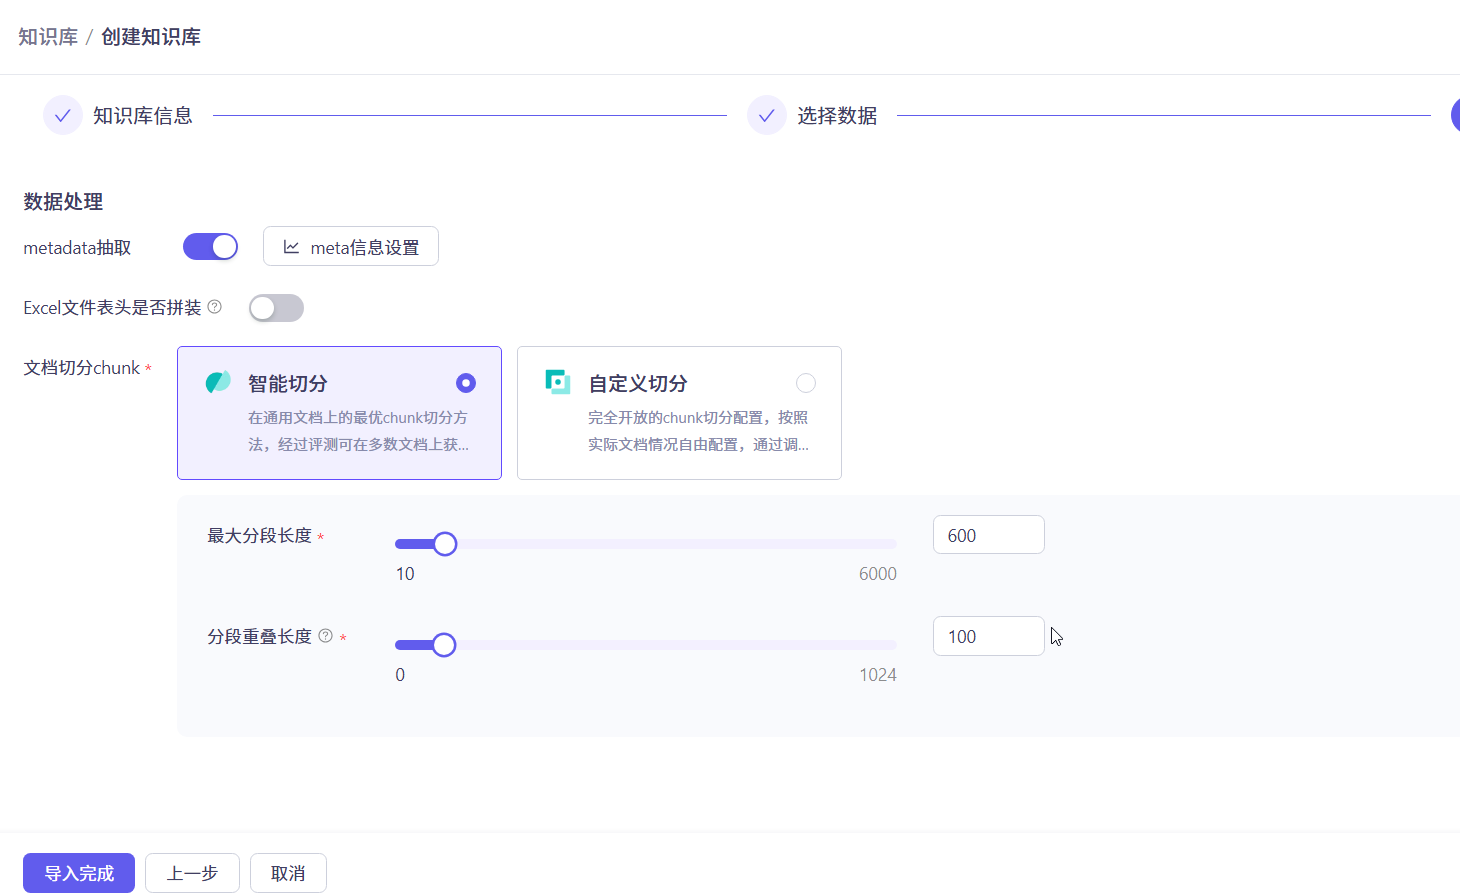The height and width of the screenshot is (895, 1460).
Task: Select the 自定义切分 radio button
Action: pos(806,383)
